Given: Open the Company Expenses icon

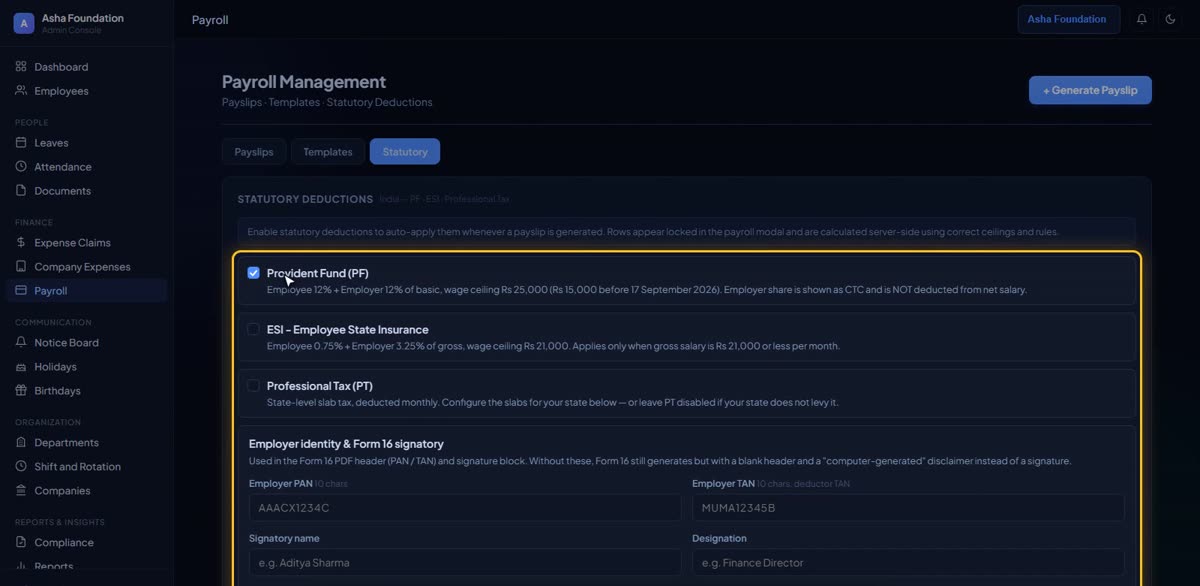Looking at the screenshot, I should (21, 267).
